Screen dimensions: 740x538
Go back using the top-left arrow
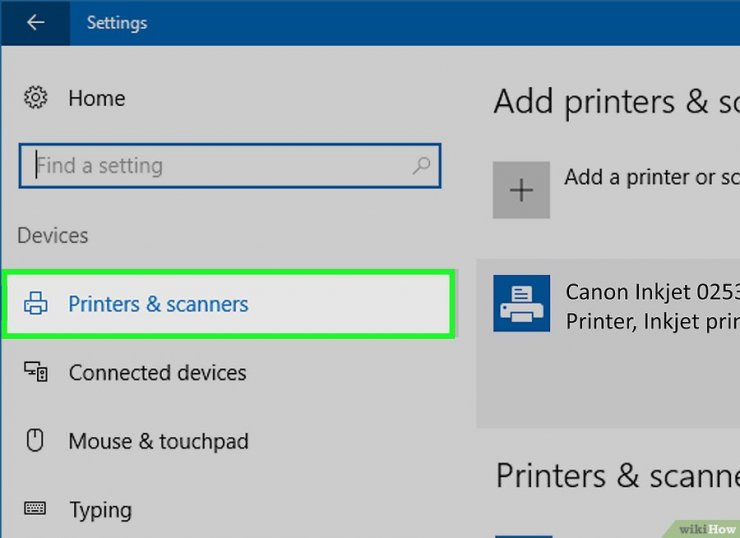point(35,22)
